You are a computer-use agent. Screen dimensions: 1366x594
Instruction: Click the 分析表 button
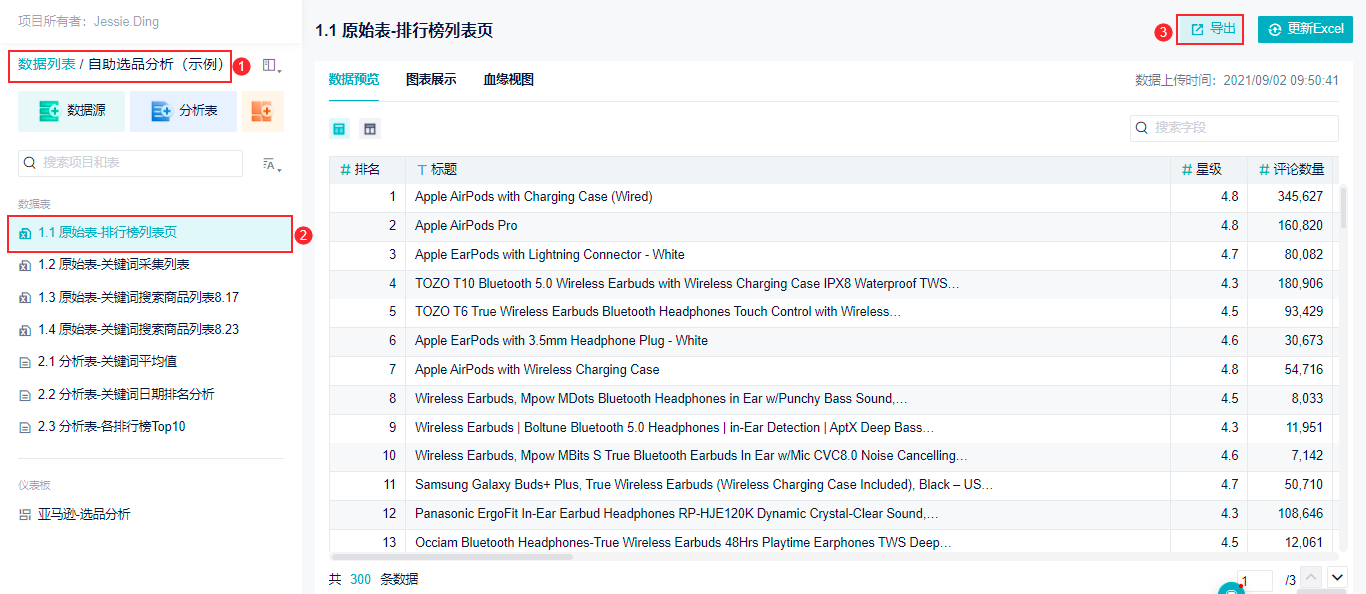(x=183, y=111)
